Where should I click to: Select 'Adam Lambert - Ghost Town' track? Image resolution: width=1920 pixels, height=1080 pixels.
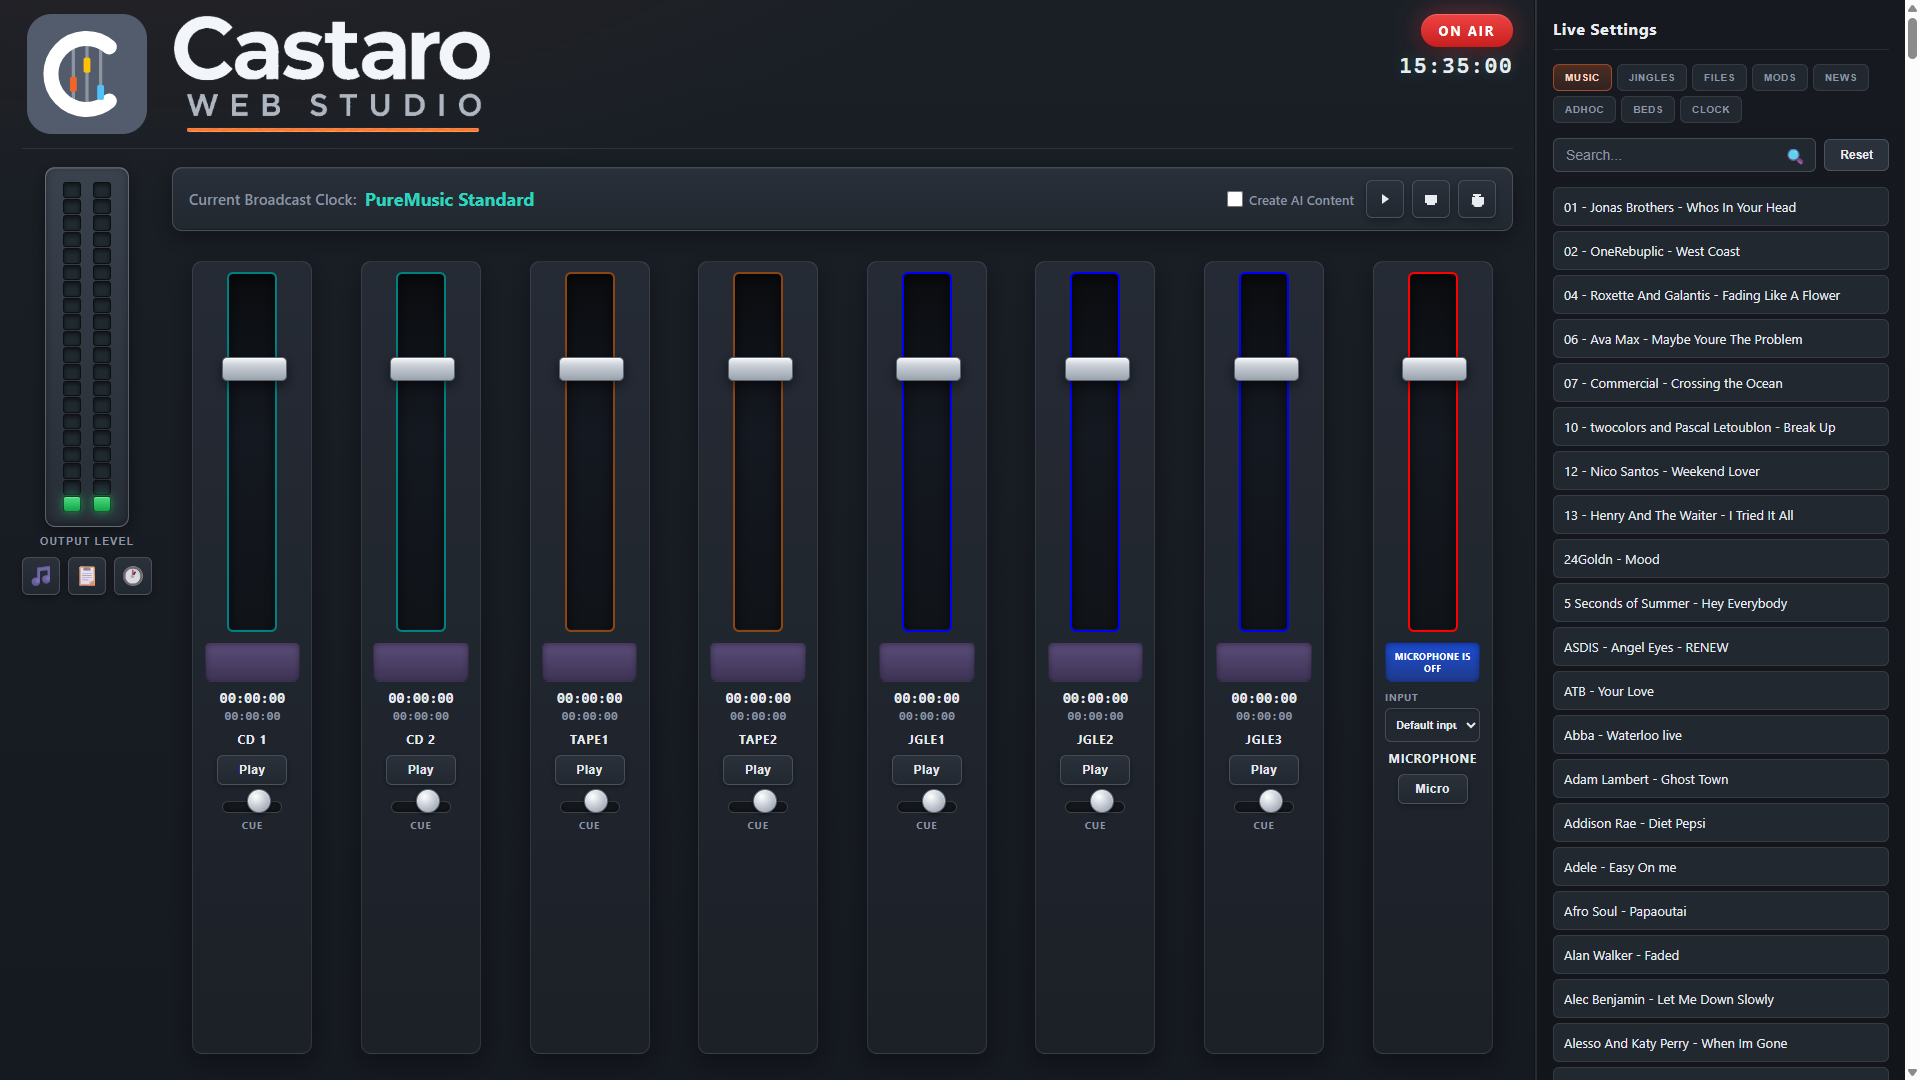[x=1720, y=779]
